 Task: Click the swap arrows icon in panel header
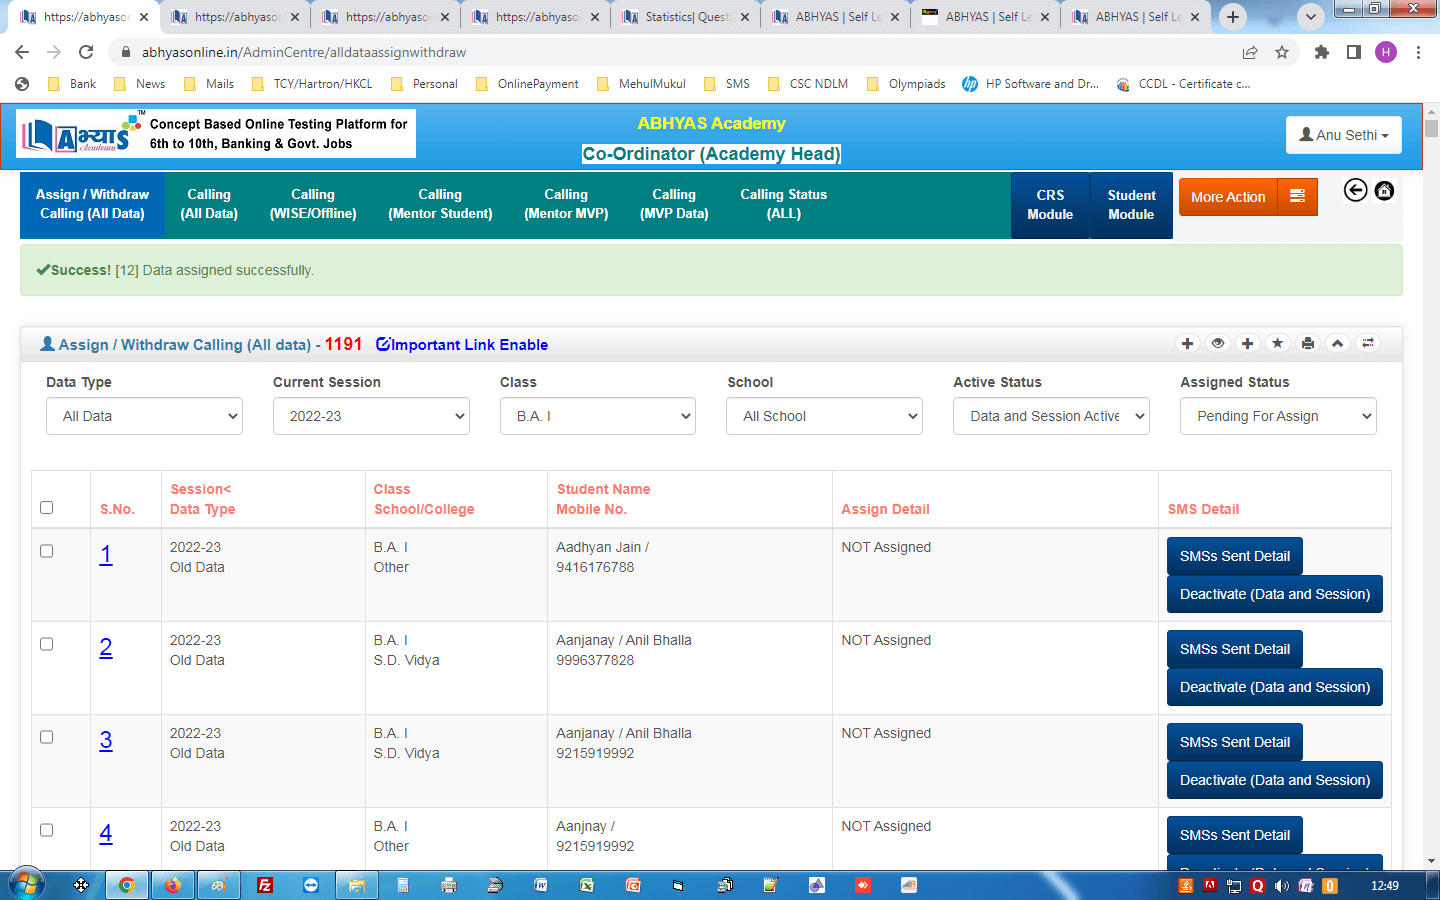pyautogui.click(x=1367, y=344)
